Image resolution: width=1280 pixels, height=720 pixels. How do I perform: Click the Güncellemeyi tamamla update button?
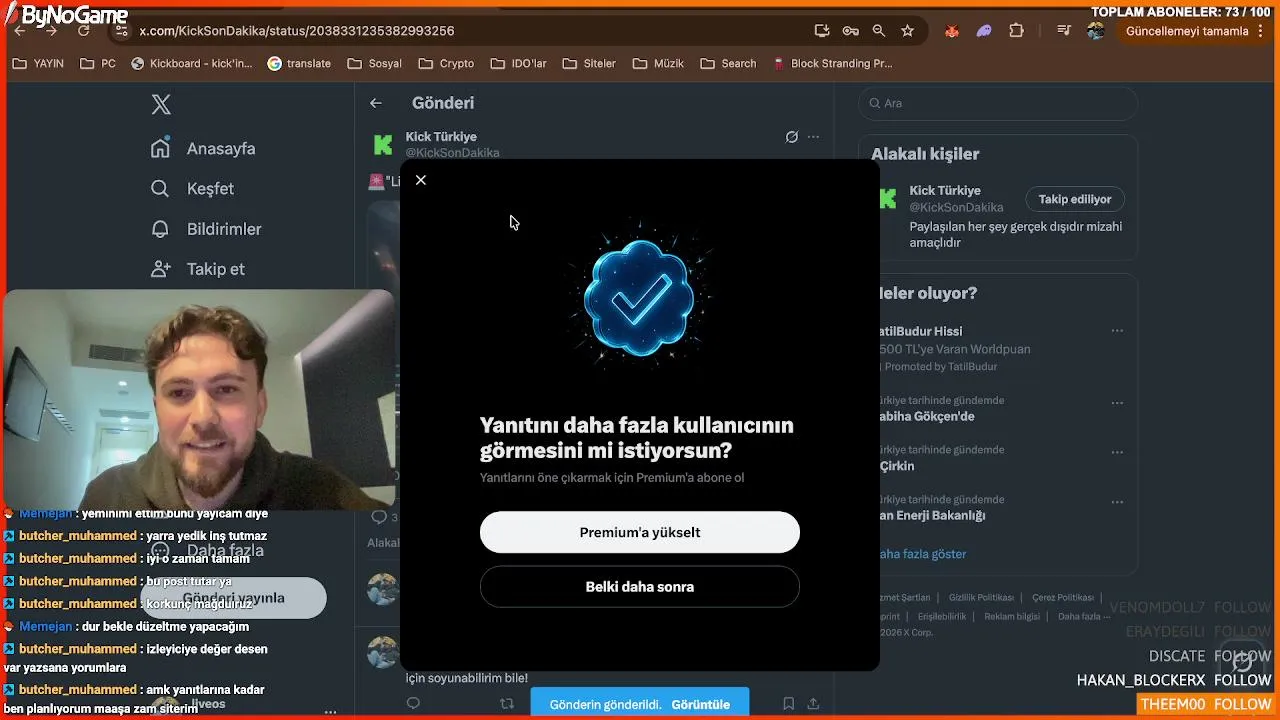(x=1187, y=31)
